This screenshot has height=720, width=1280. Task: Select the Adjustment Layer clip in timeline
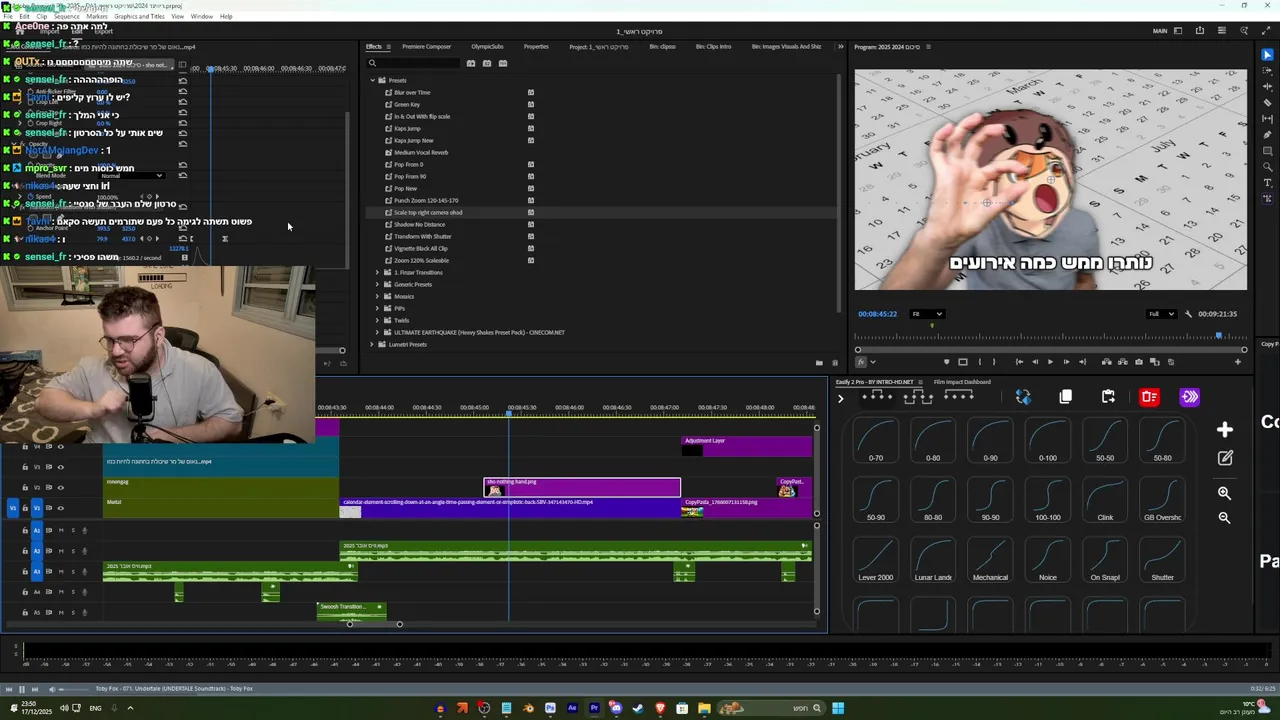pos(747,446)
